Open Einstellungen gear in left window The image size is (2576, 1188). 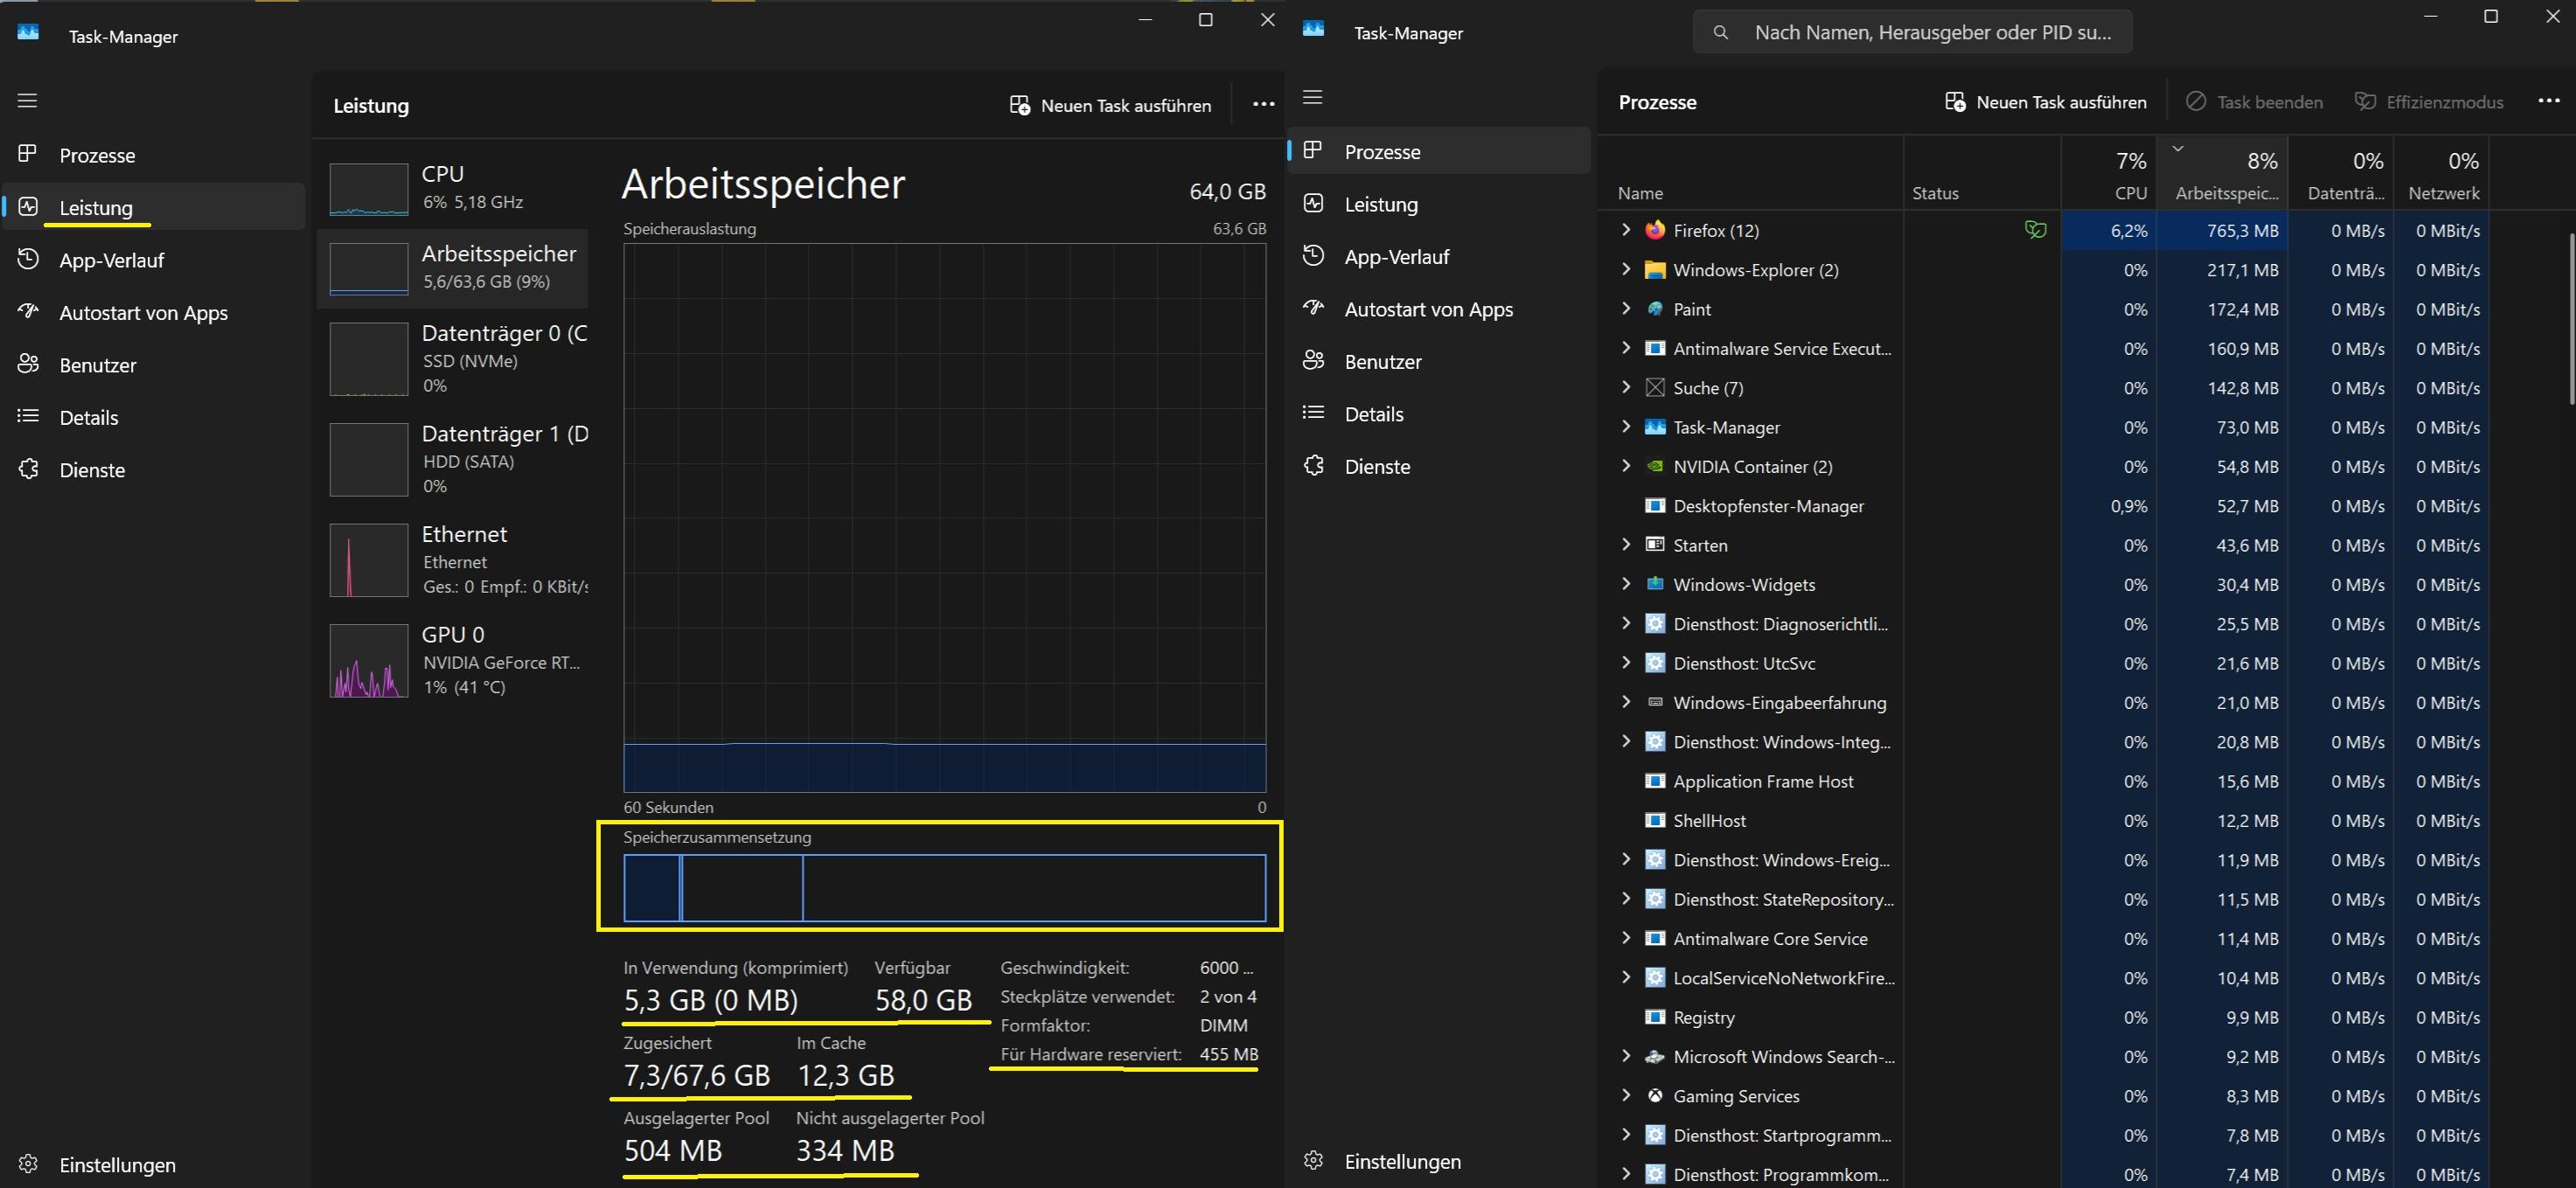coord(28,1164)
